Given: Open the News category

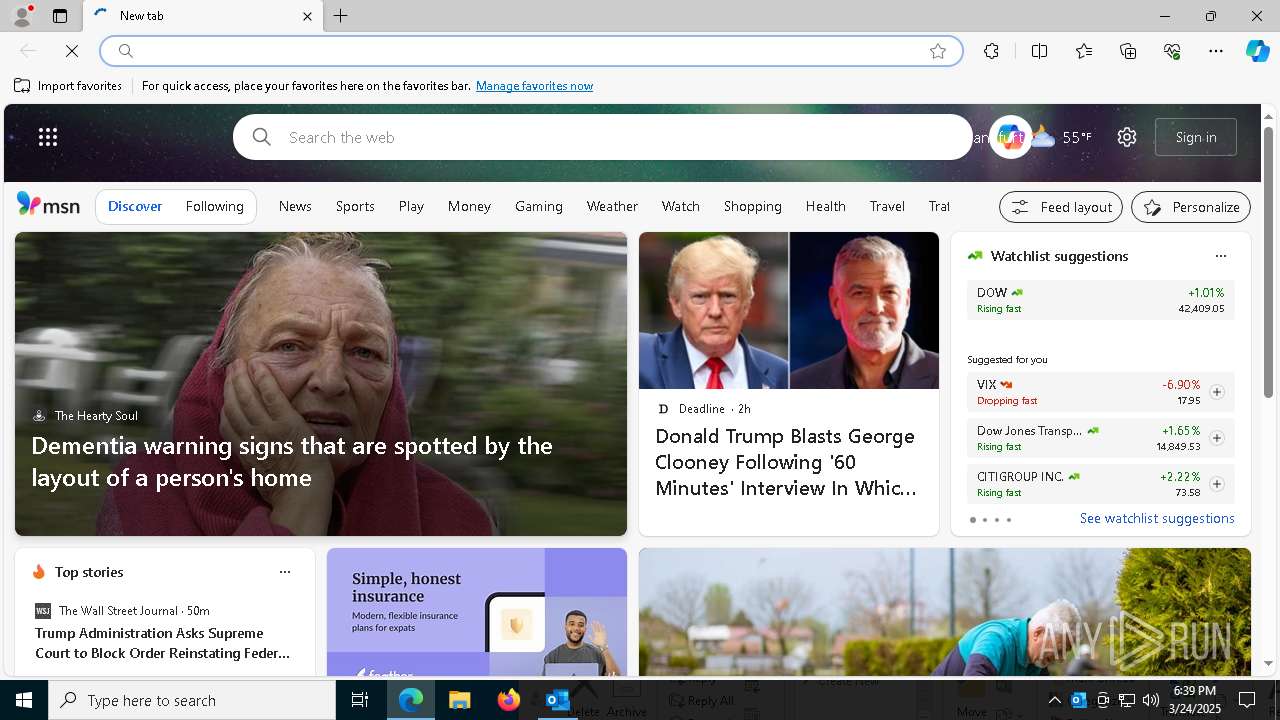Looking at the screenshot, I should (295, 206).
